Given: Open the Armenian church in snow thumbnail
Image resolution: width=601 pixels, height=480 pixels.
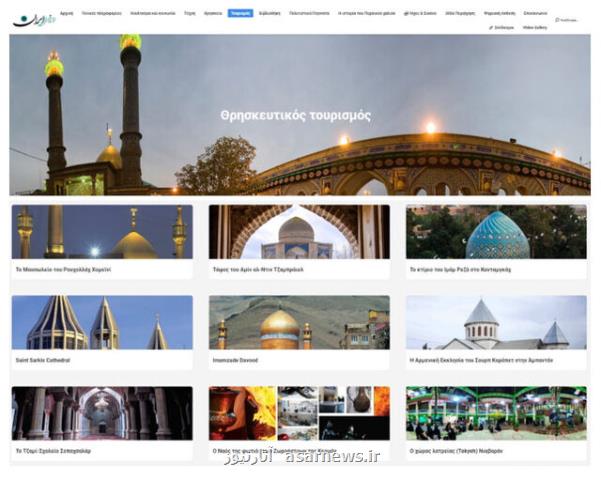Looking at the screenshot, I should pyautogui.click(x=496, y=322).
